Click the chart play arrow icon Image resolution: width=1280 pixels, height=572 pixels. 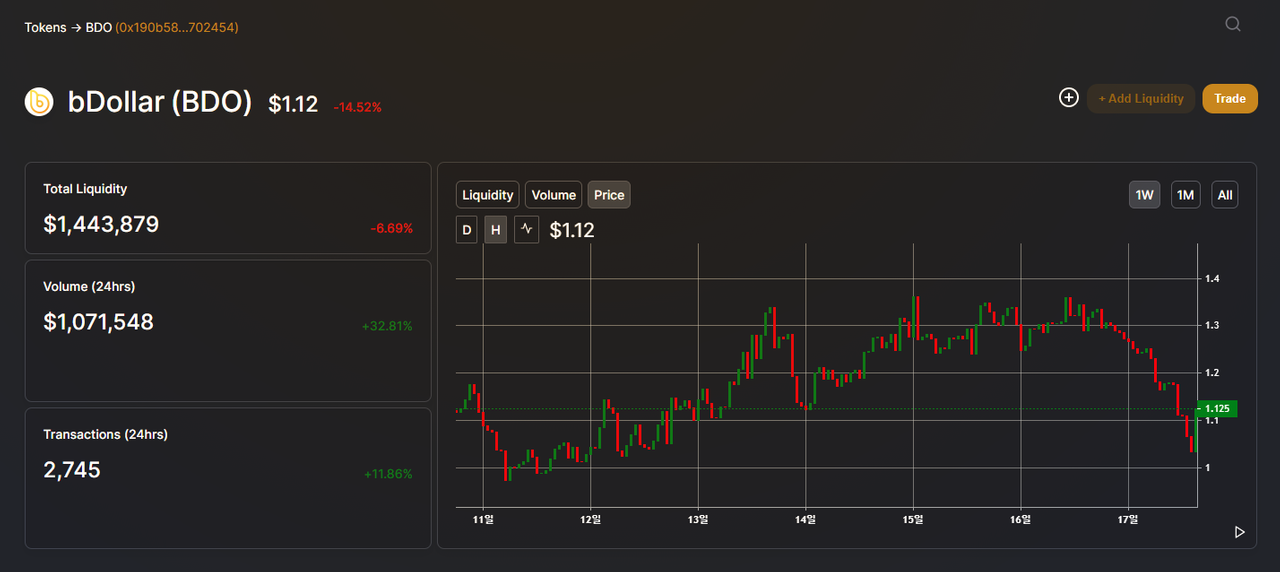click(x=1240, y=532)
